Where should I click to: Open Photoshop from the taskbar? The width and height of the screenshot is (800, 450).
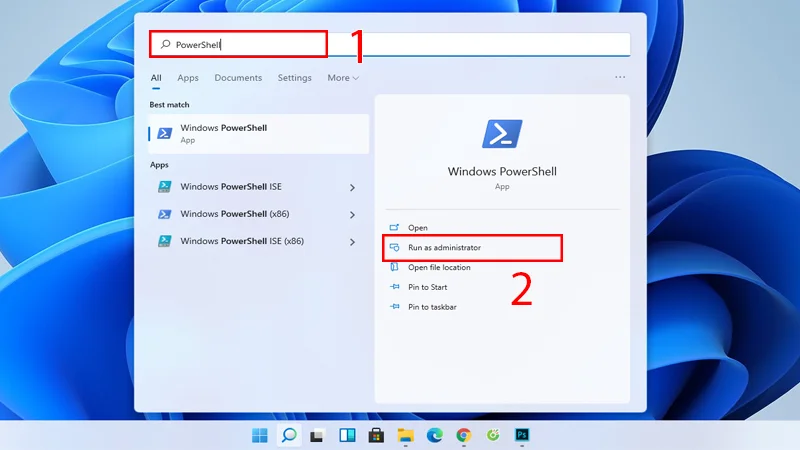click(x=522, y=435)
